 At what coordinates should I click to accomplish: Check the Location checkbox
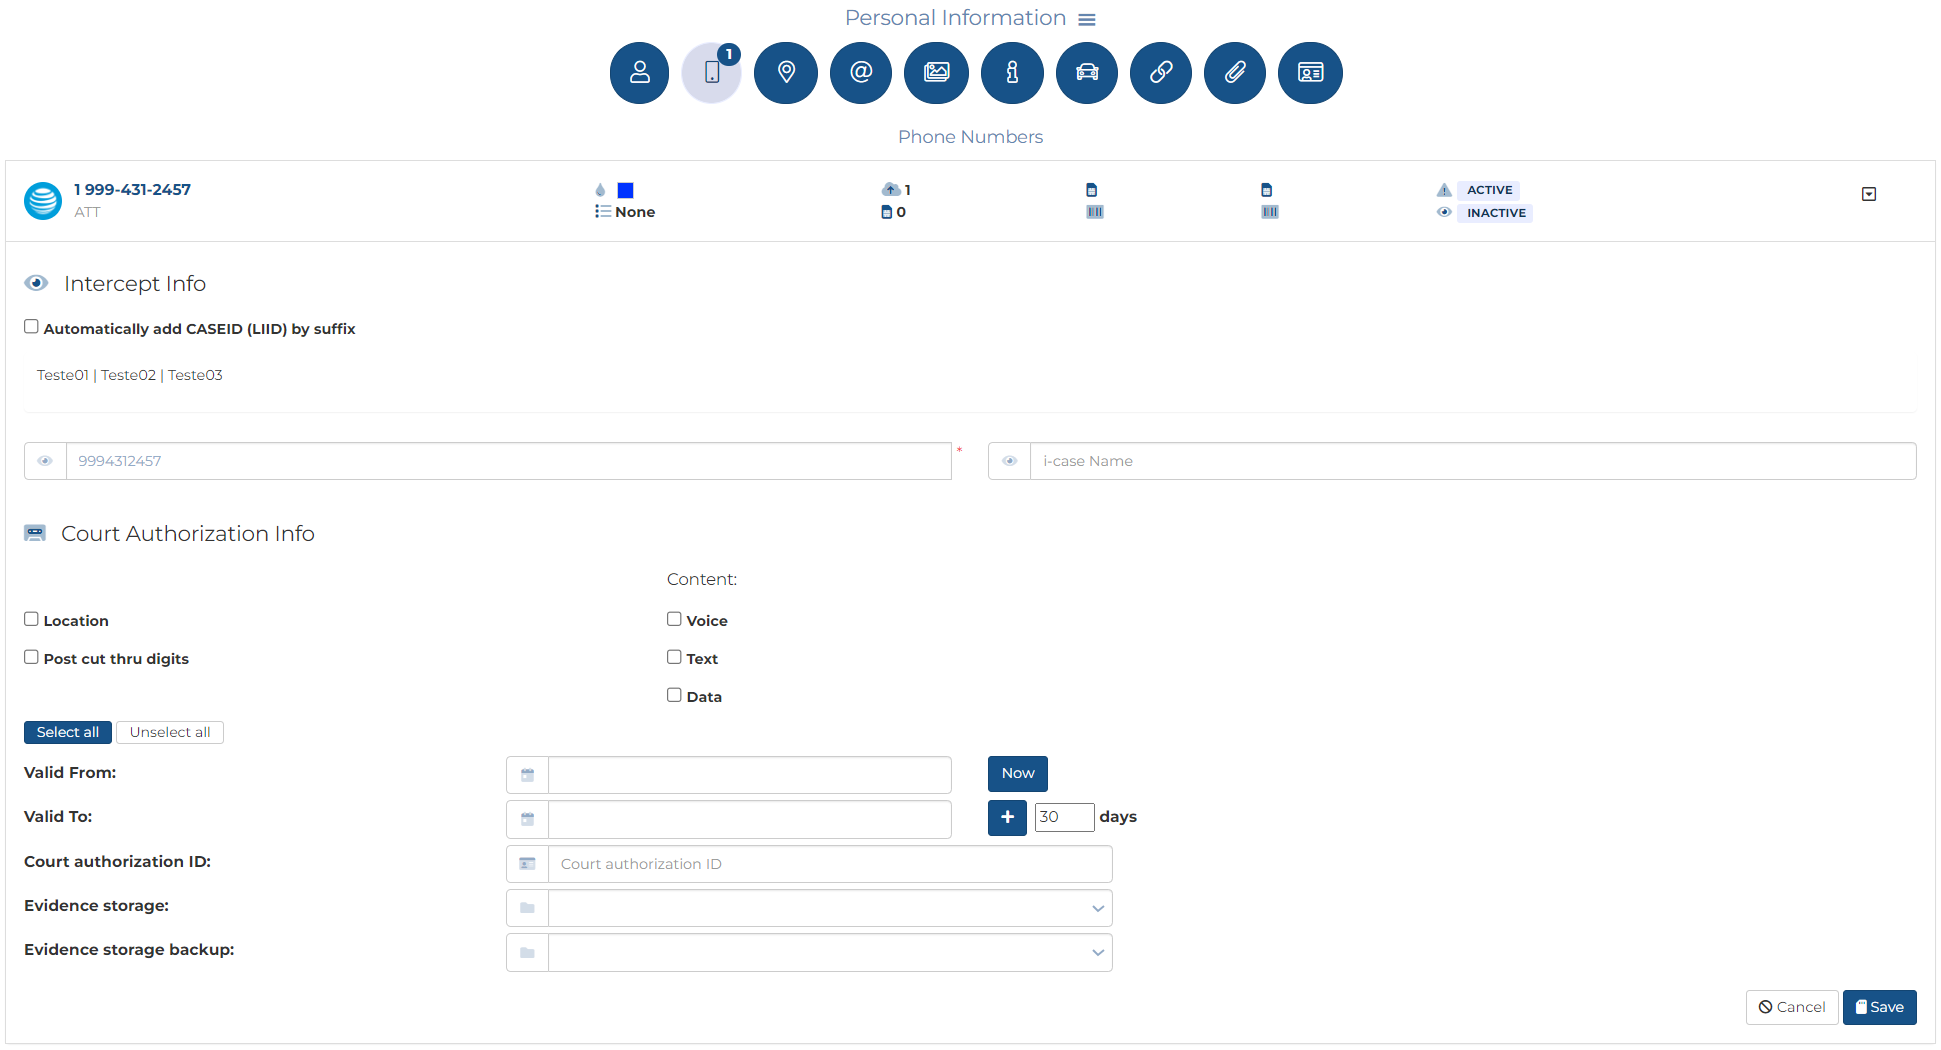32,619
